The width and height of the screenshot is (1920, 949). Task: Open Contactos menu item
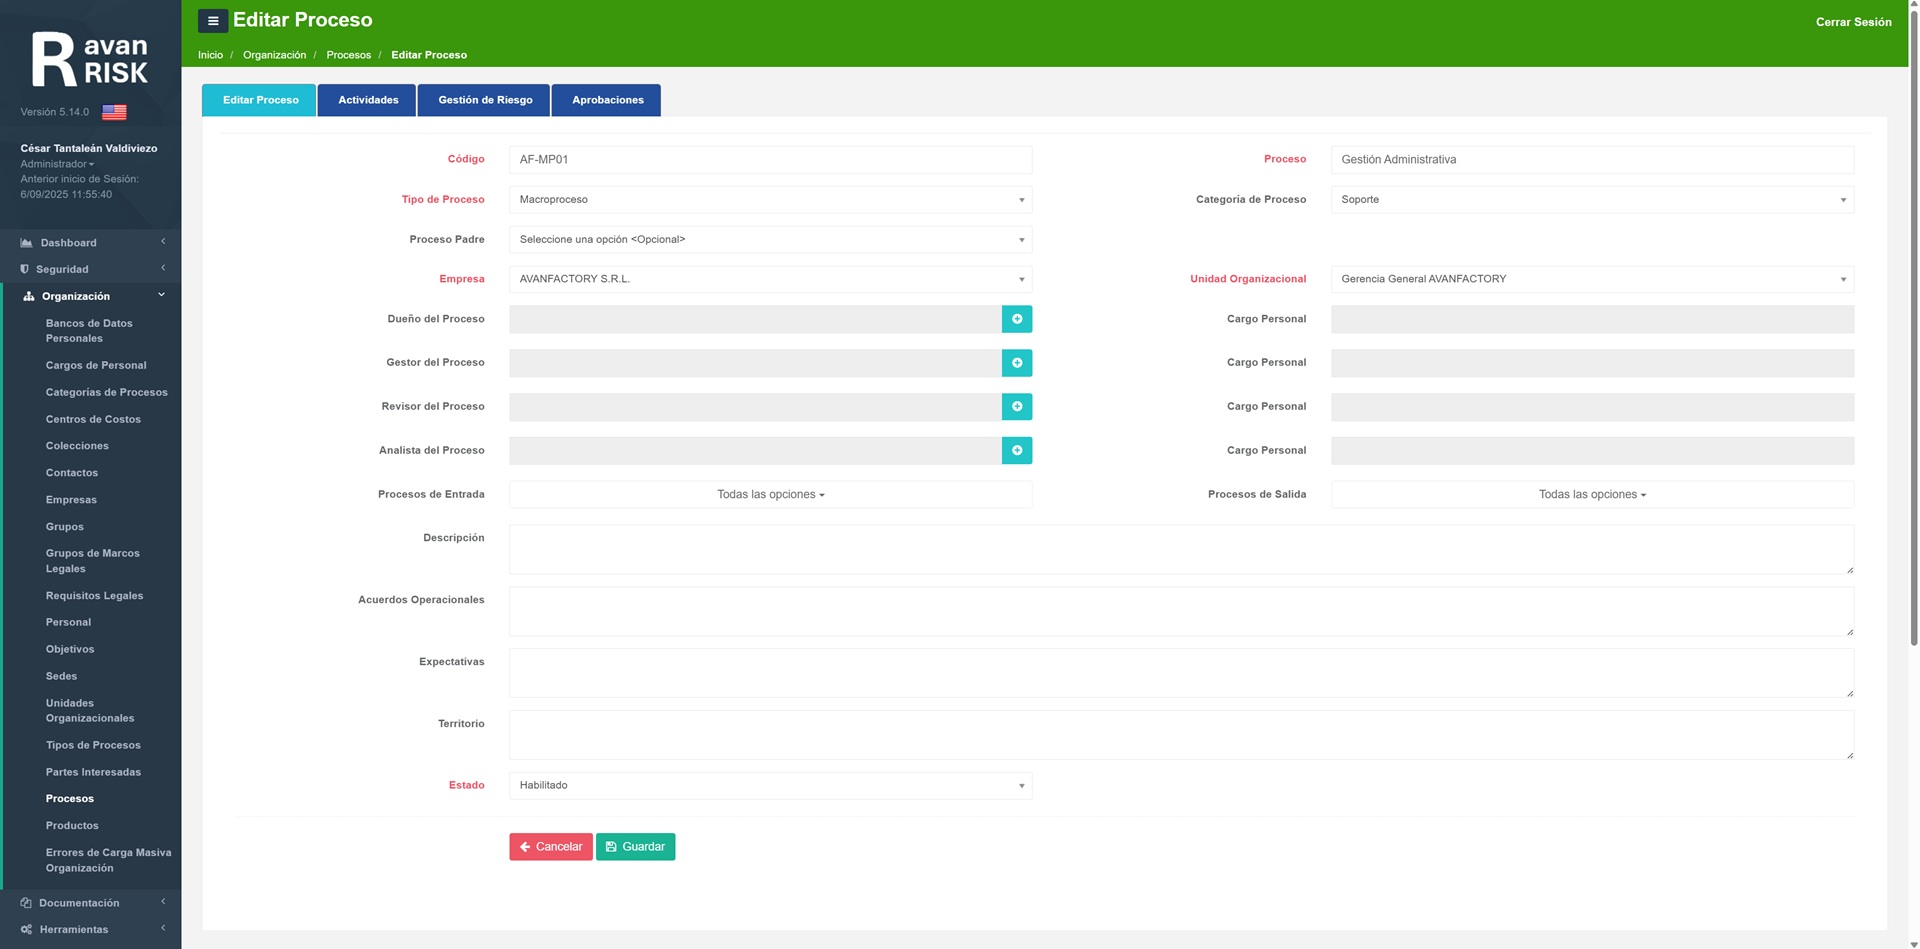(72, 473)
